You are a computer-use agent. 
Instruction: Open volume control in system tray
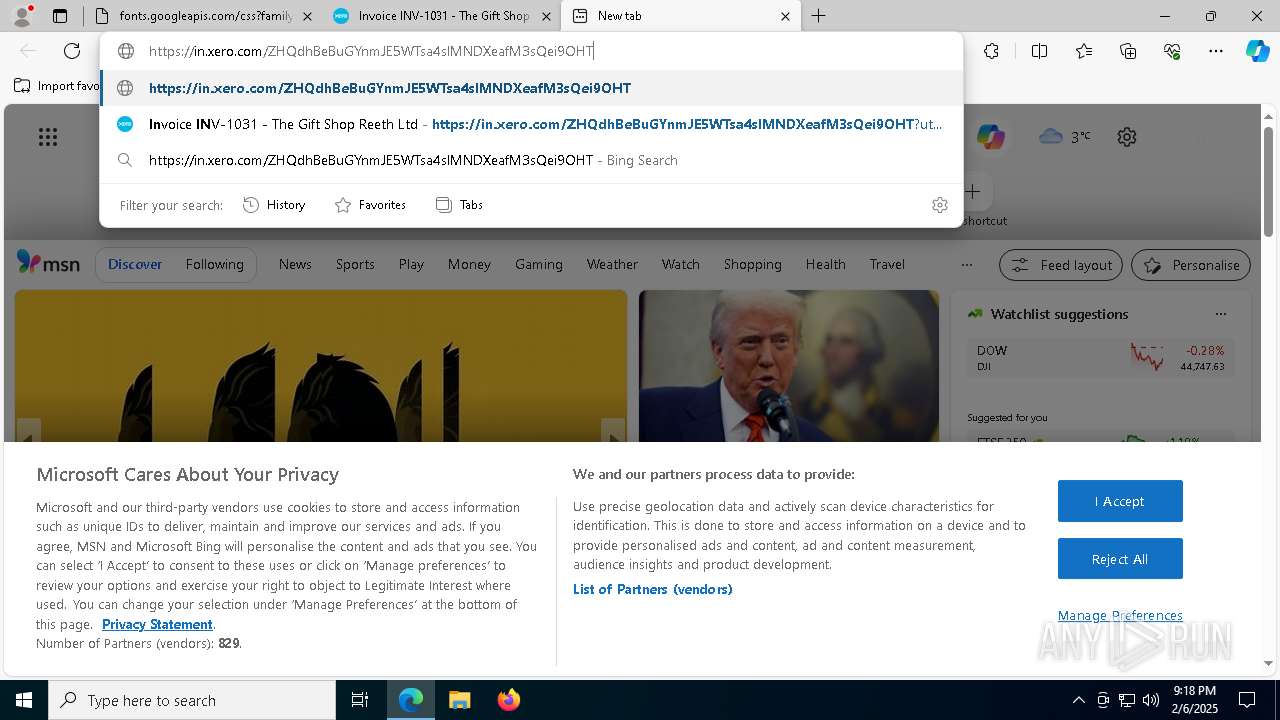(1151, 700)
